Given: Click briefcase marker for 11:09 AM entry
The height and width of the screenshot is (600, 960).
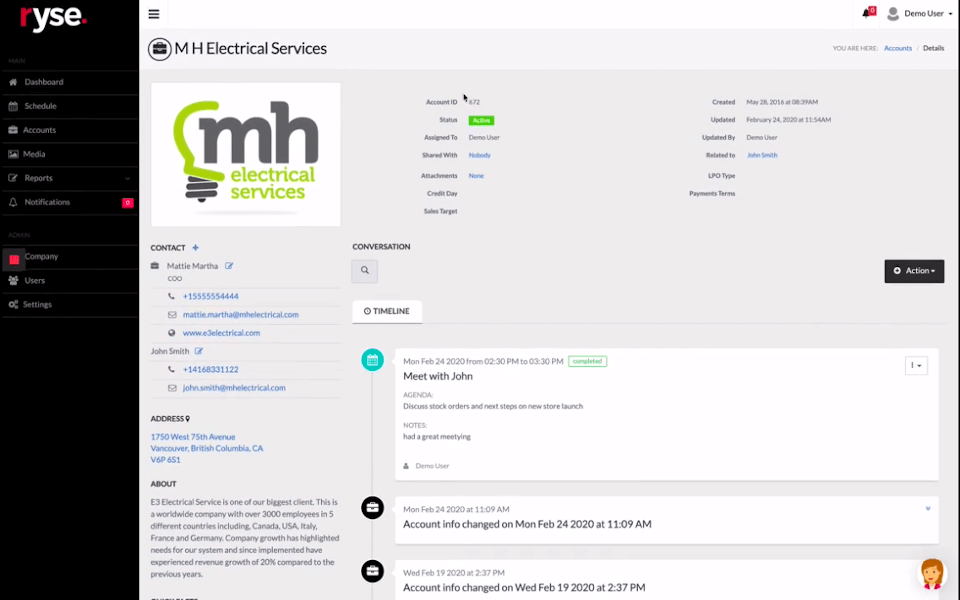Looking at the screenshot, I should (372, 508).
